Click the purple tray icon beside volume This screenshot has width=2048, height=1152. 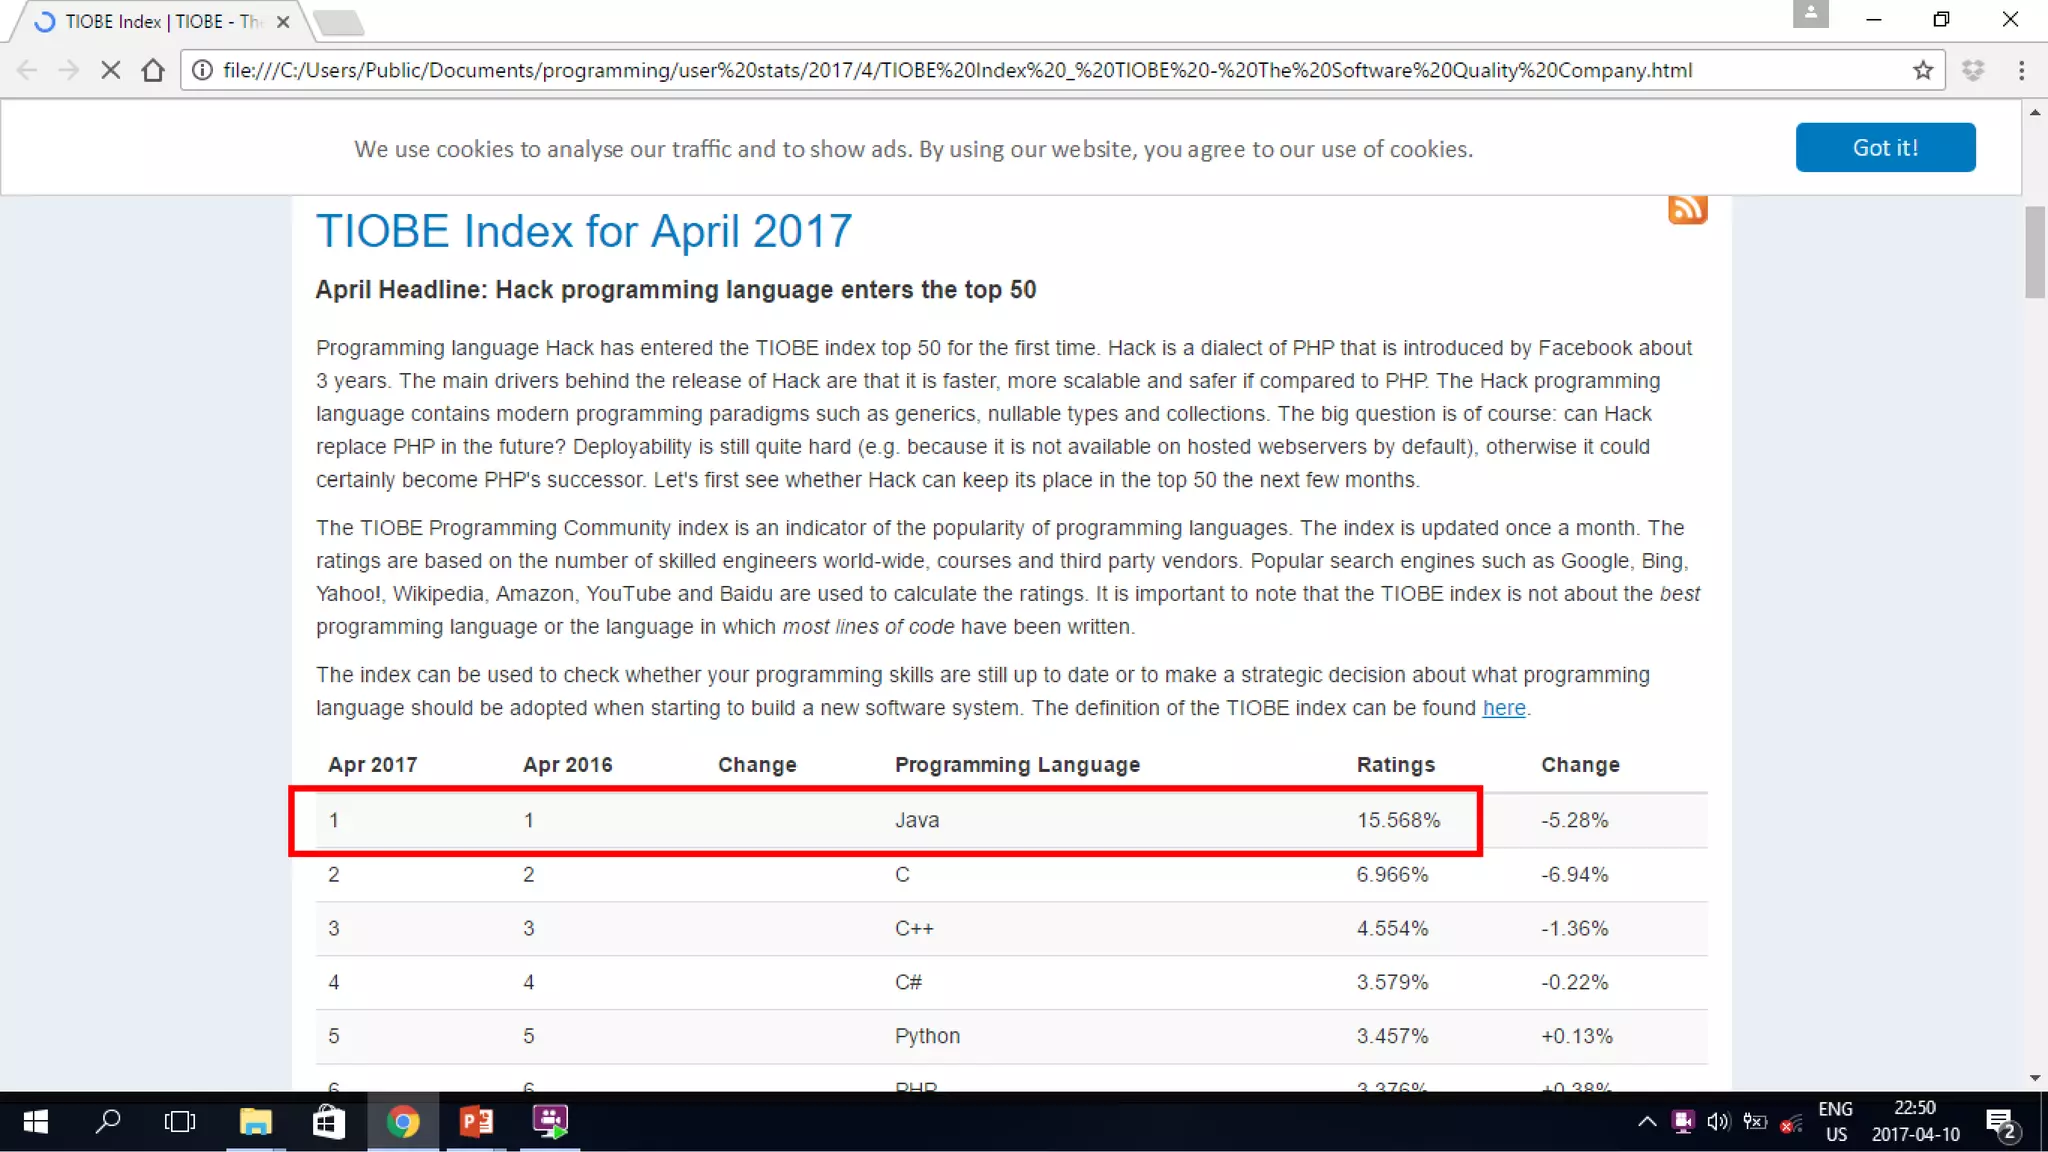(1683, 1122)
